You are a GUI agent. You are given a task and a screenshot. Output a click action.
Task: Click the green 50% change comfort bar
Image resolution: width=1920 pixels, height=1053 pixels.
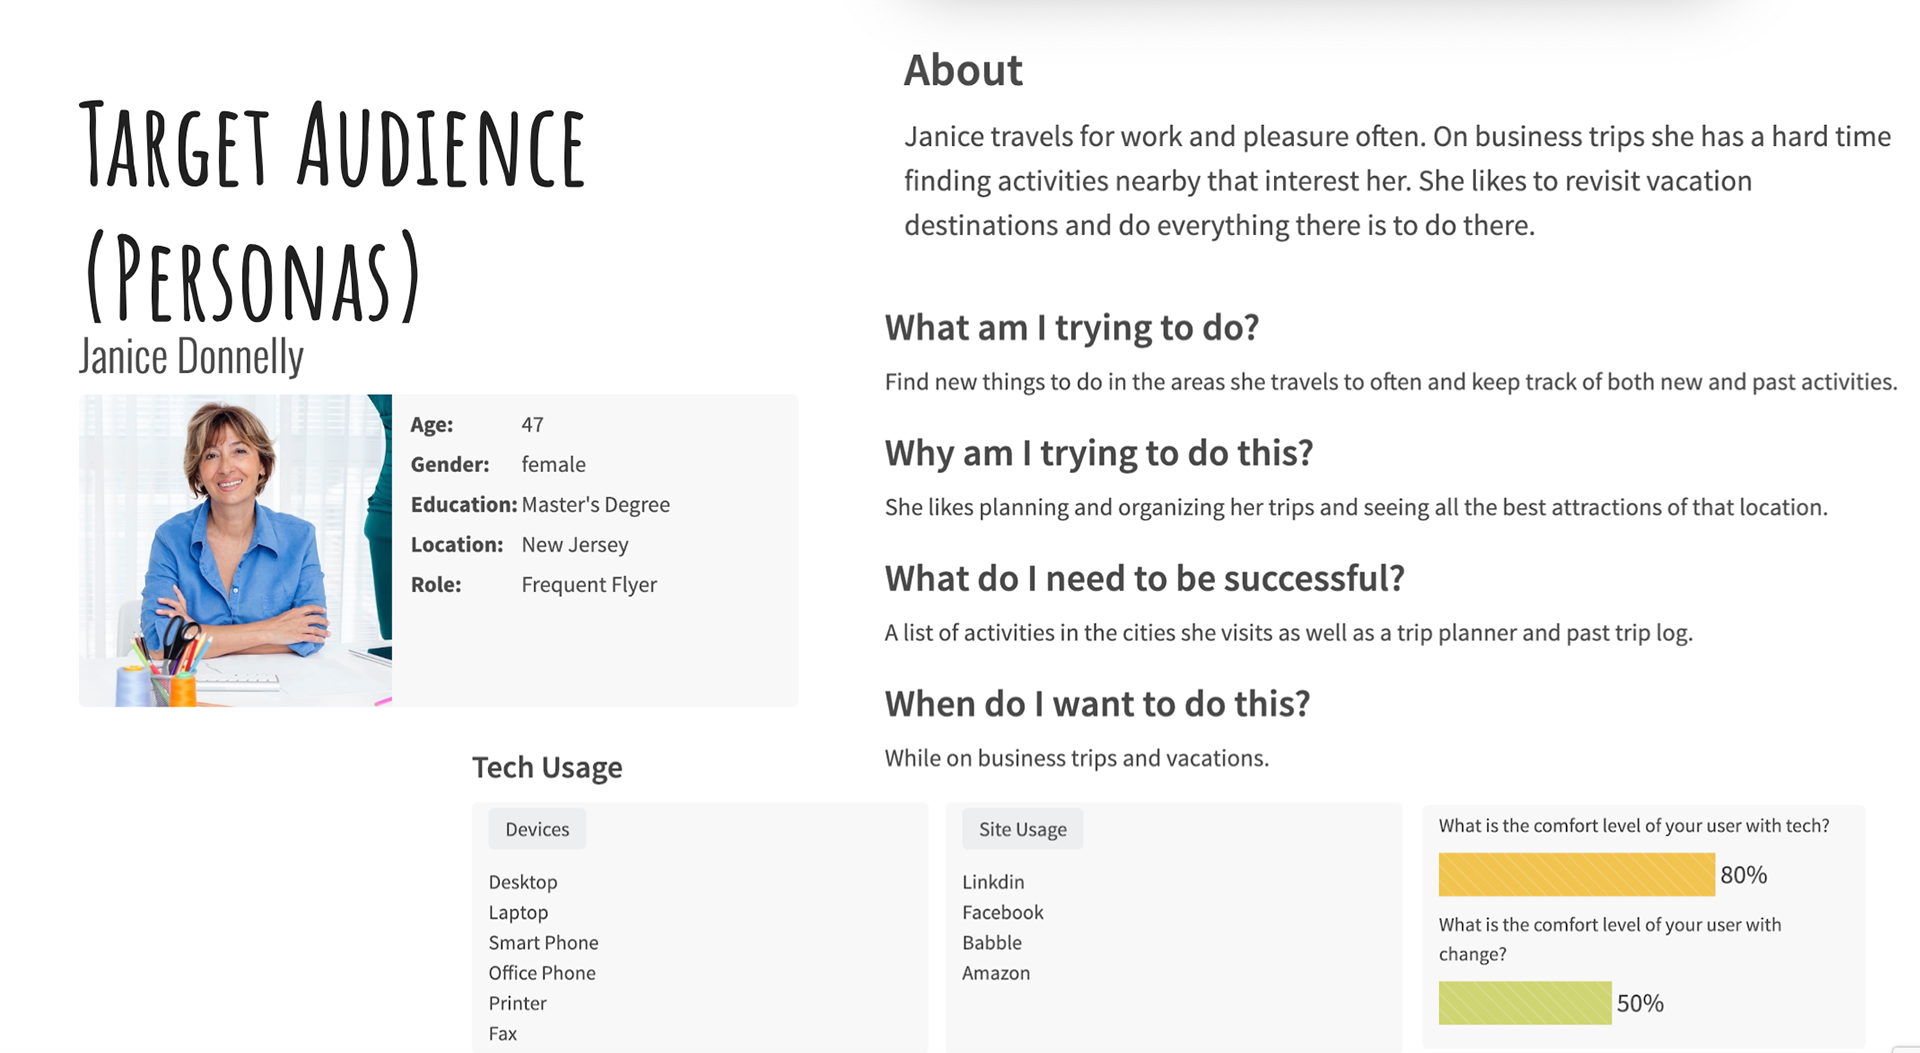(1525, 1002)
